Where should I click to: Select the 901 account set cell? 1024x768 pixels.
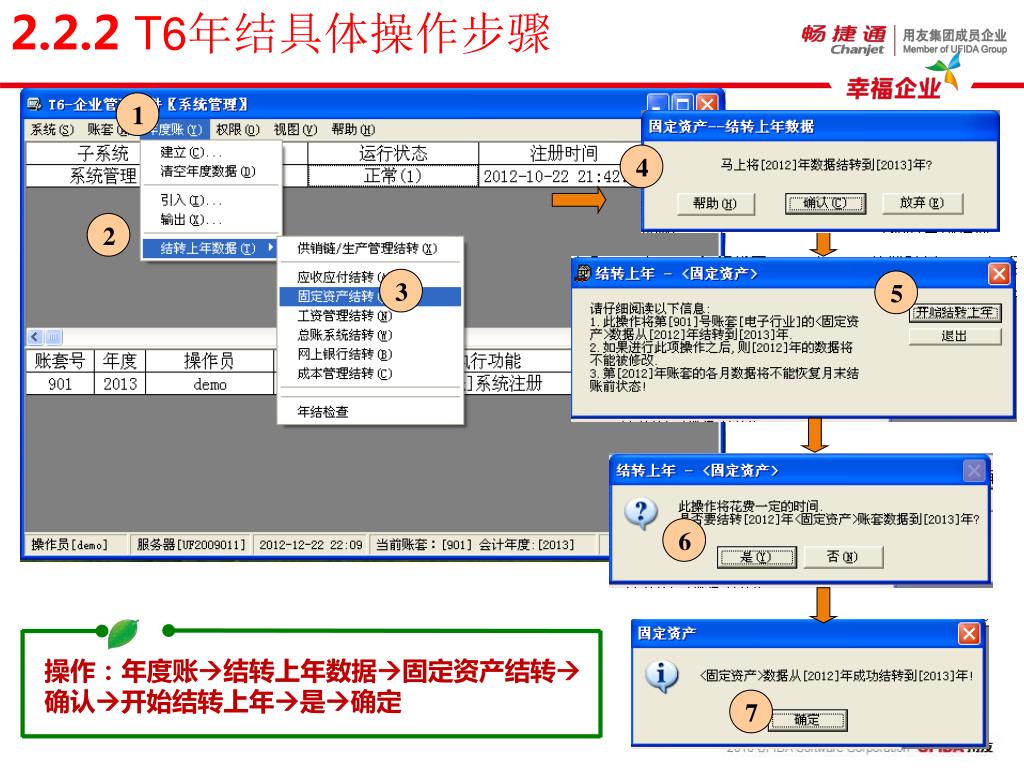click(x=60, y=384)
